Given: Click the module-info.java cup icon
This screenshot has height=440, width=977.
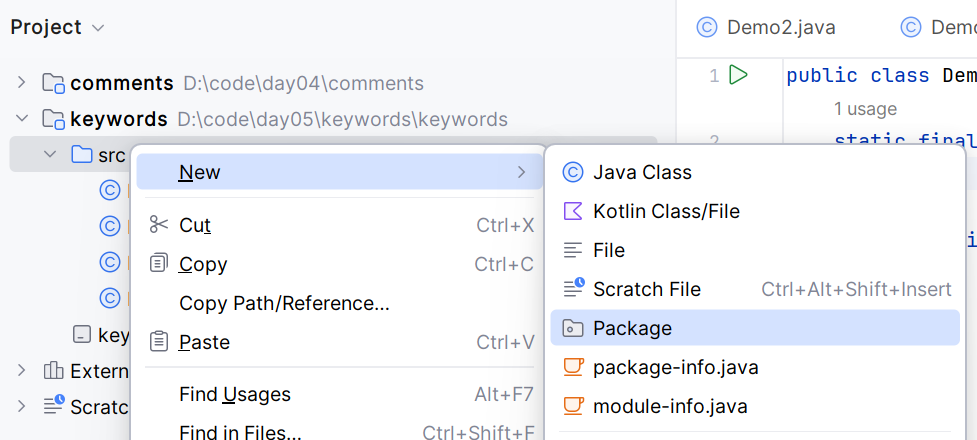Looking at the screenshot, I should coord(573,406).
